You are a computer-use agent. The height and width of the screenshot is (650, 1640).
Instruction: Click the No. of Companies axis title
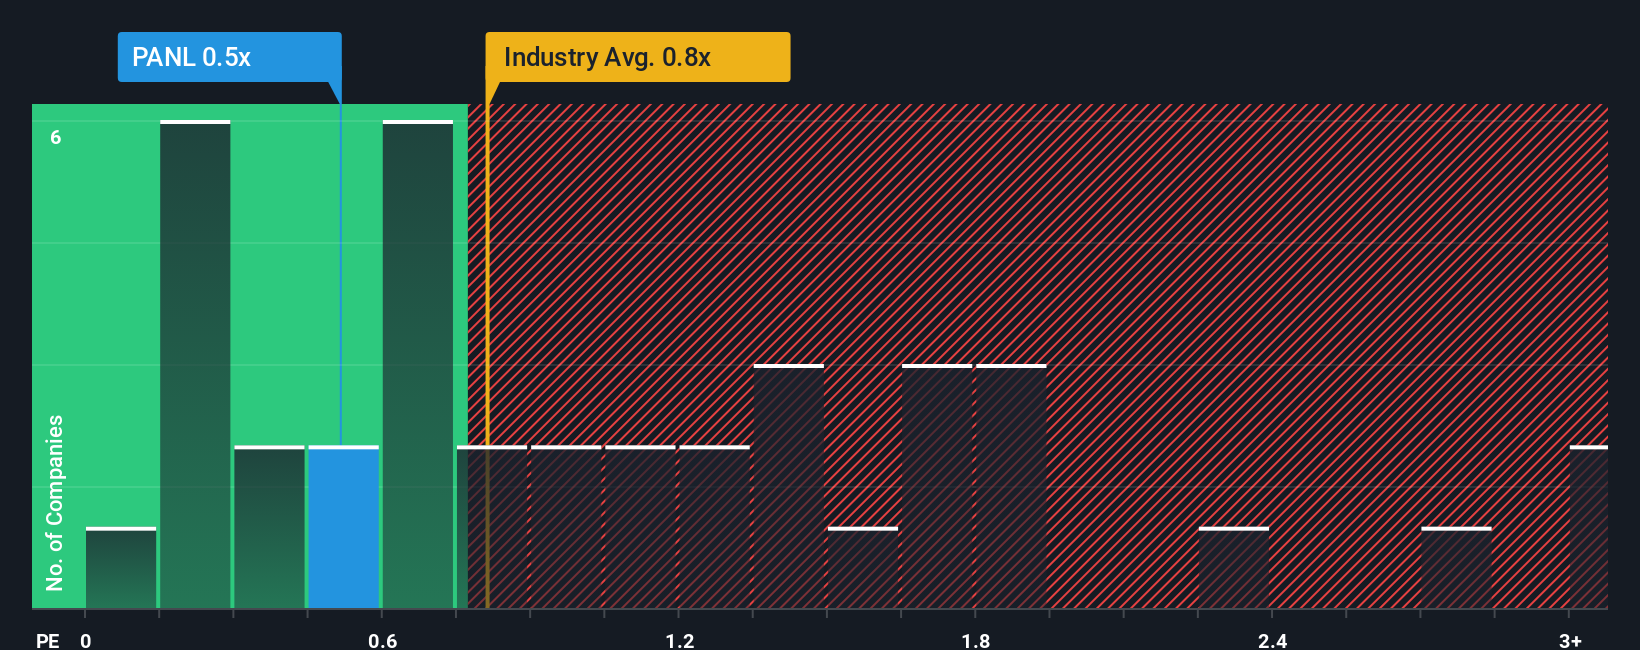[x=55, y=503]
